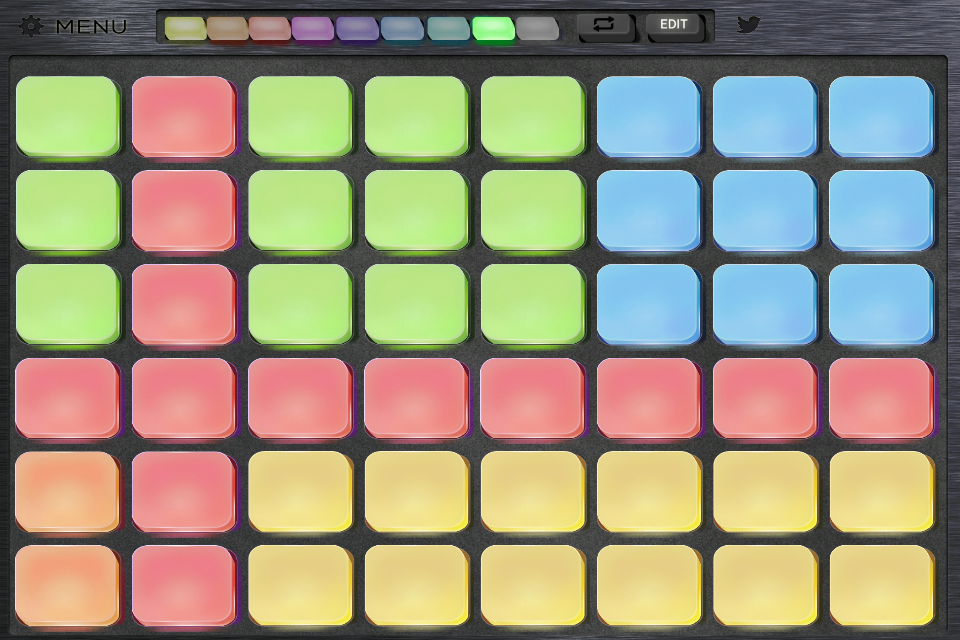Select the orange bank swatch in top bar

pyautogui.click(x=228, y=29)
